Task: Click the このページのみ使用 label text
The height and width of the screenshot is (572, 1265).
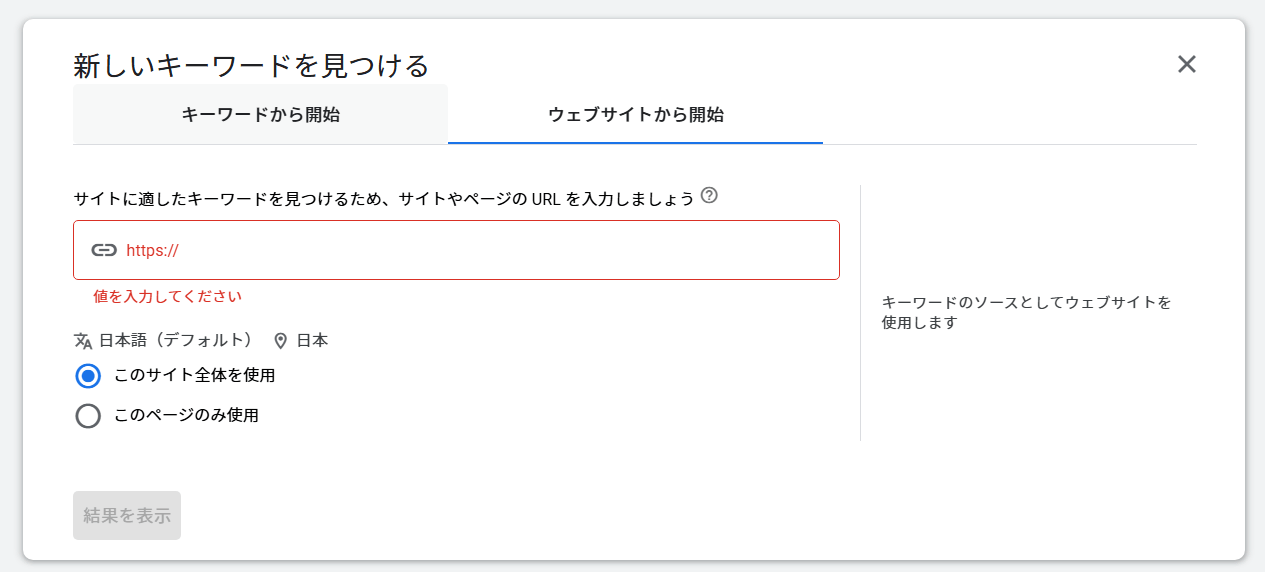Action: click(x=186, y=415)
